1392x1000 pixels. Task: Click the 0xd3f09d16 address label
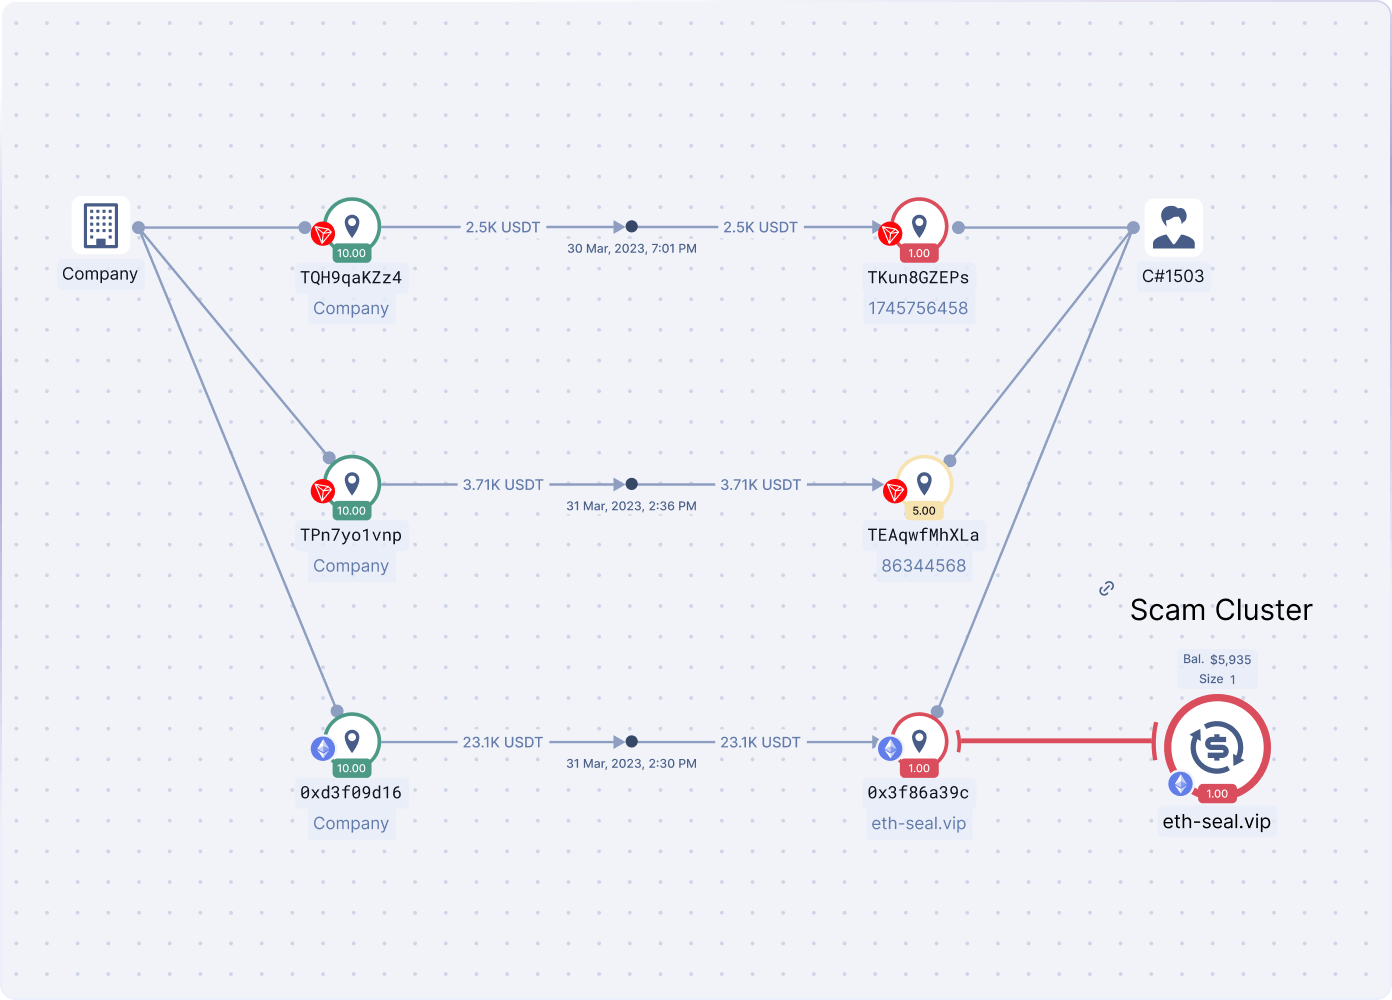pyautogui.click(x=351, y=792)
